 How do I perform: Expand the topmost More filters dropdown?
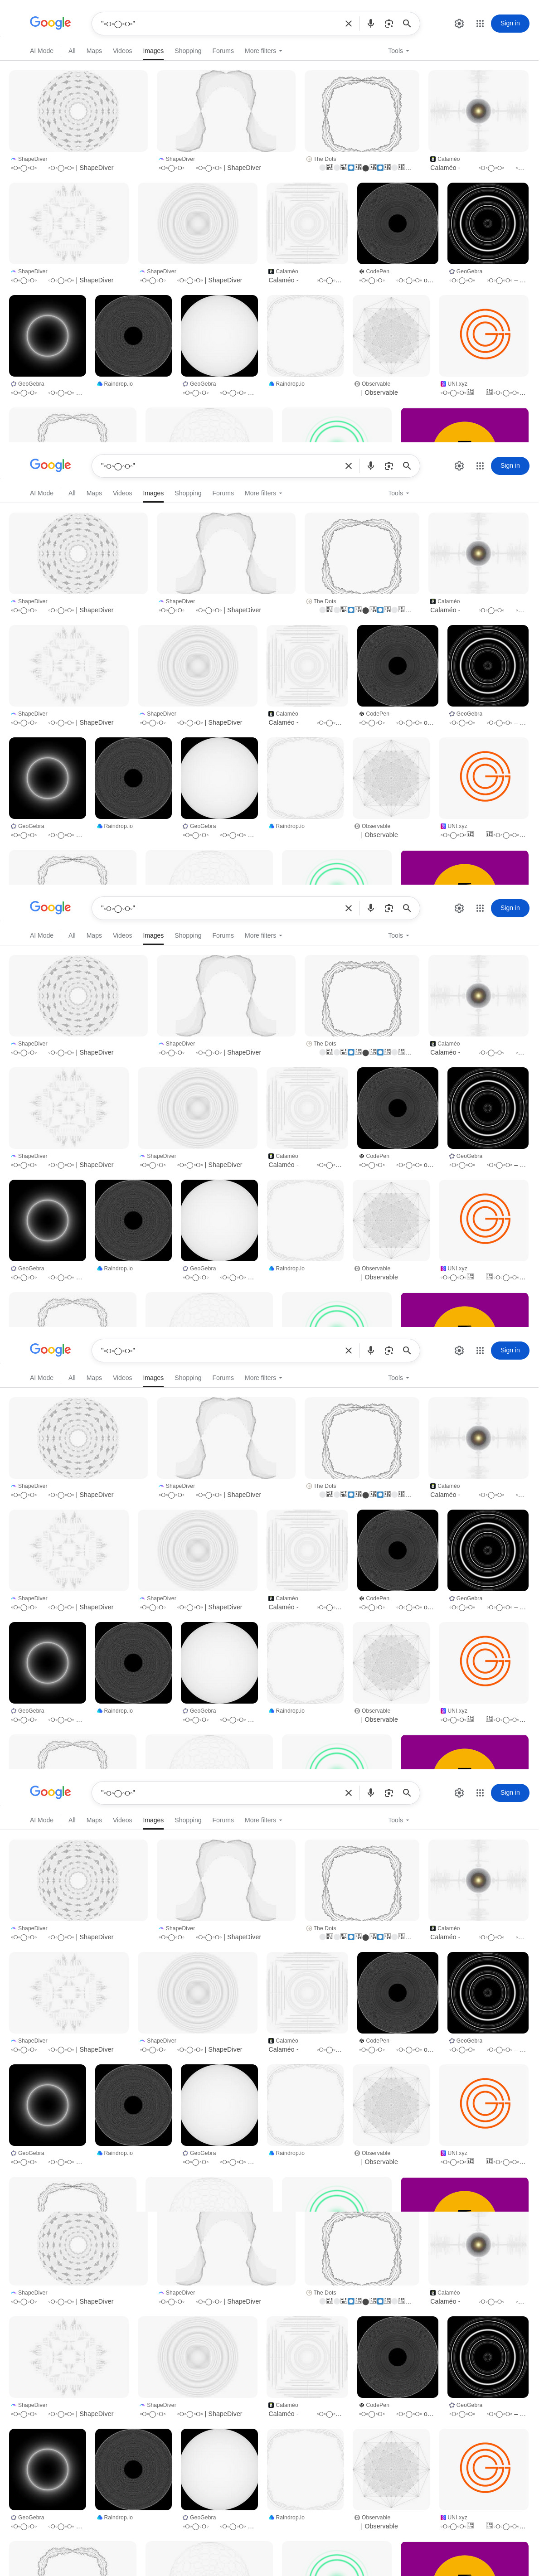pyautogui.click(x=263, y=51)
